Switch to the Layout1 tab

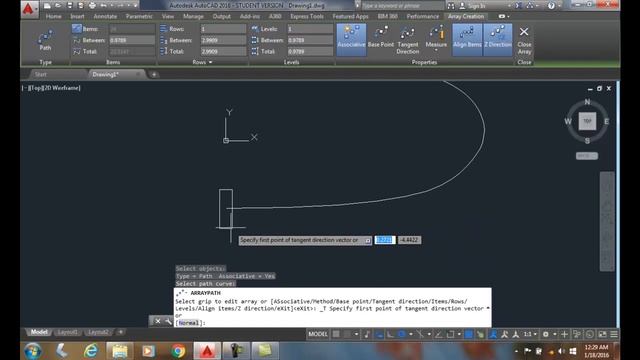pyautogui.click(x=67, y=332)
